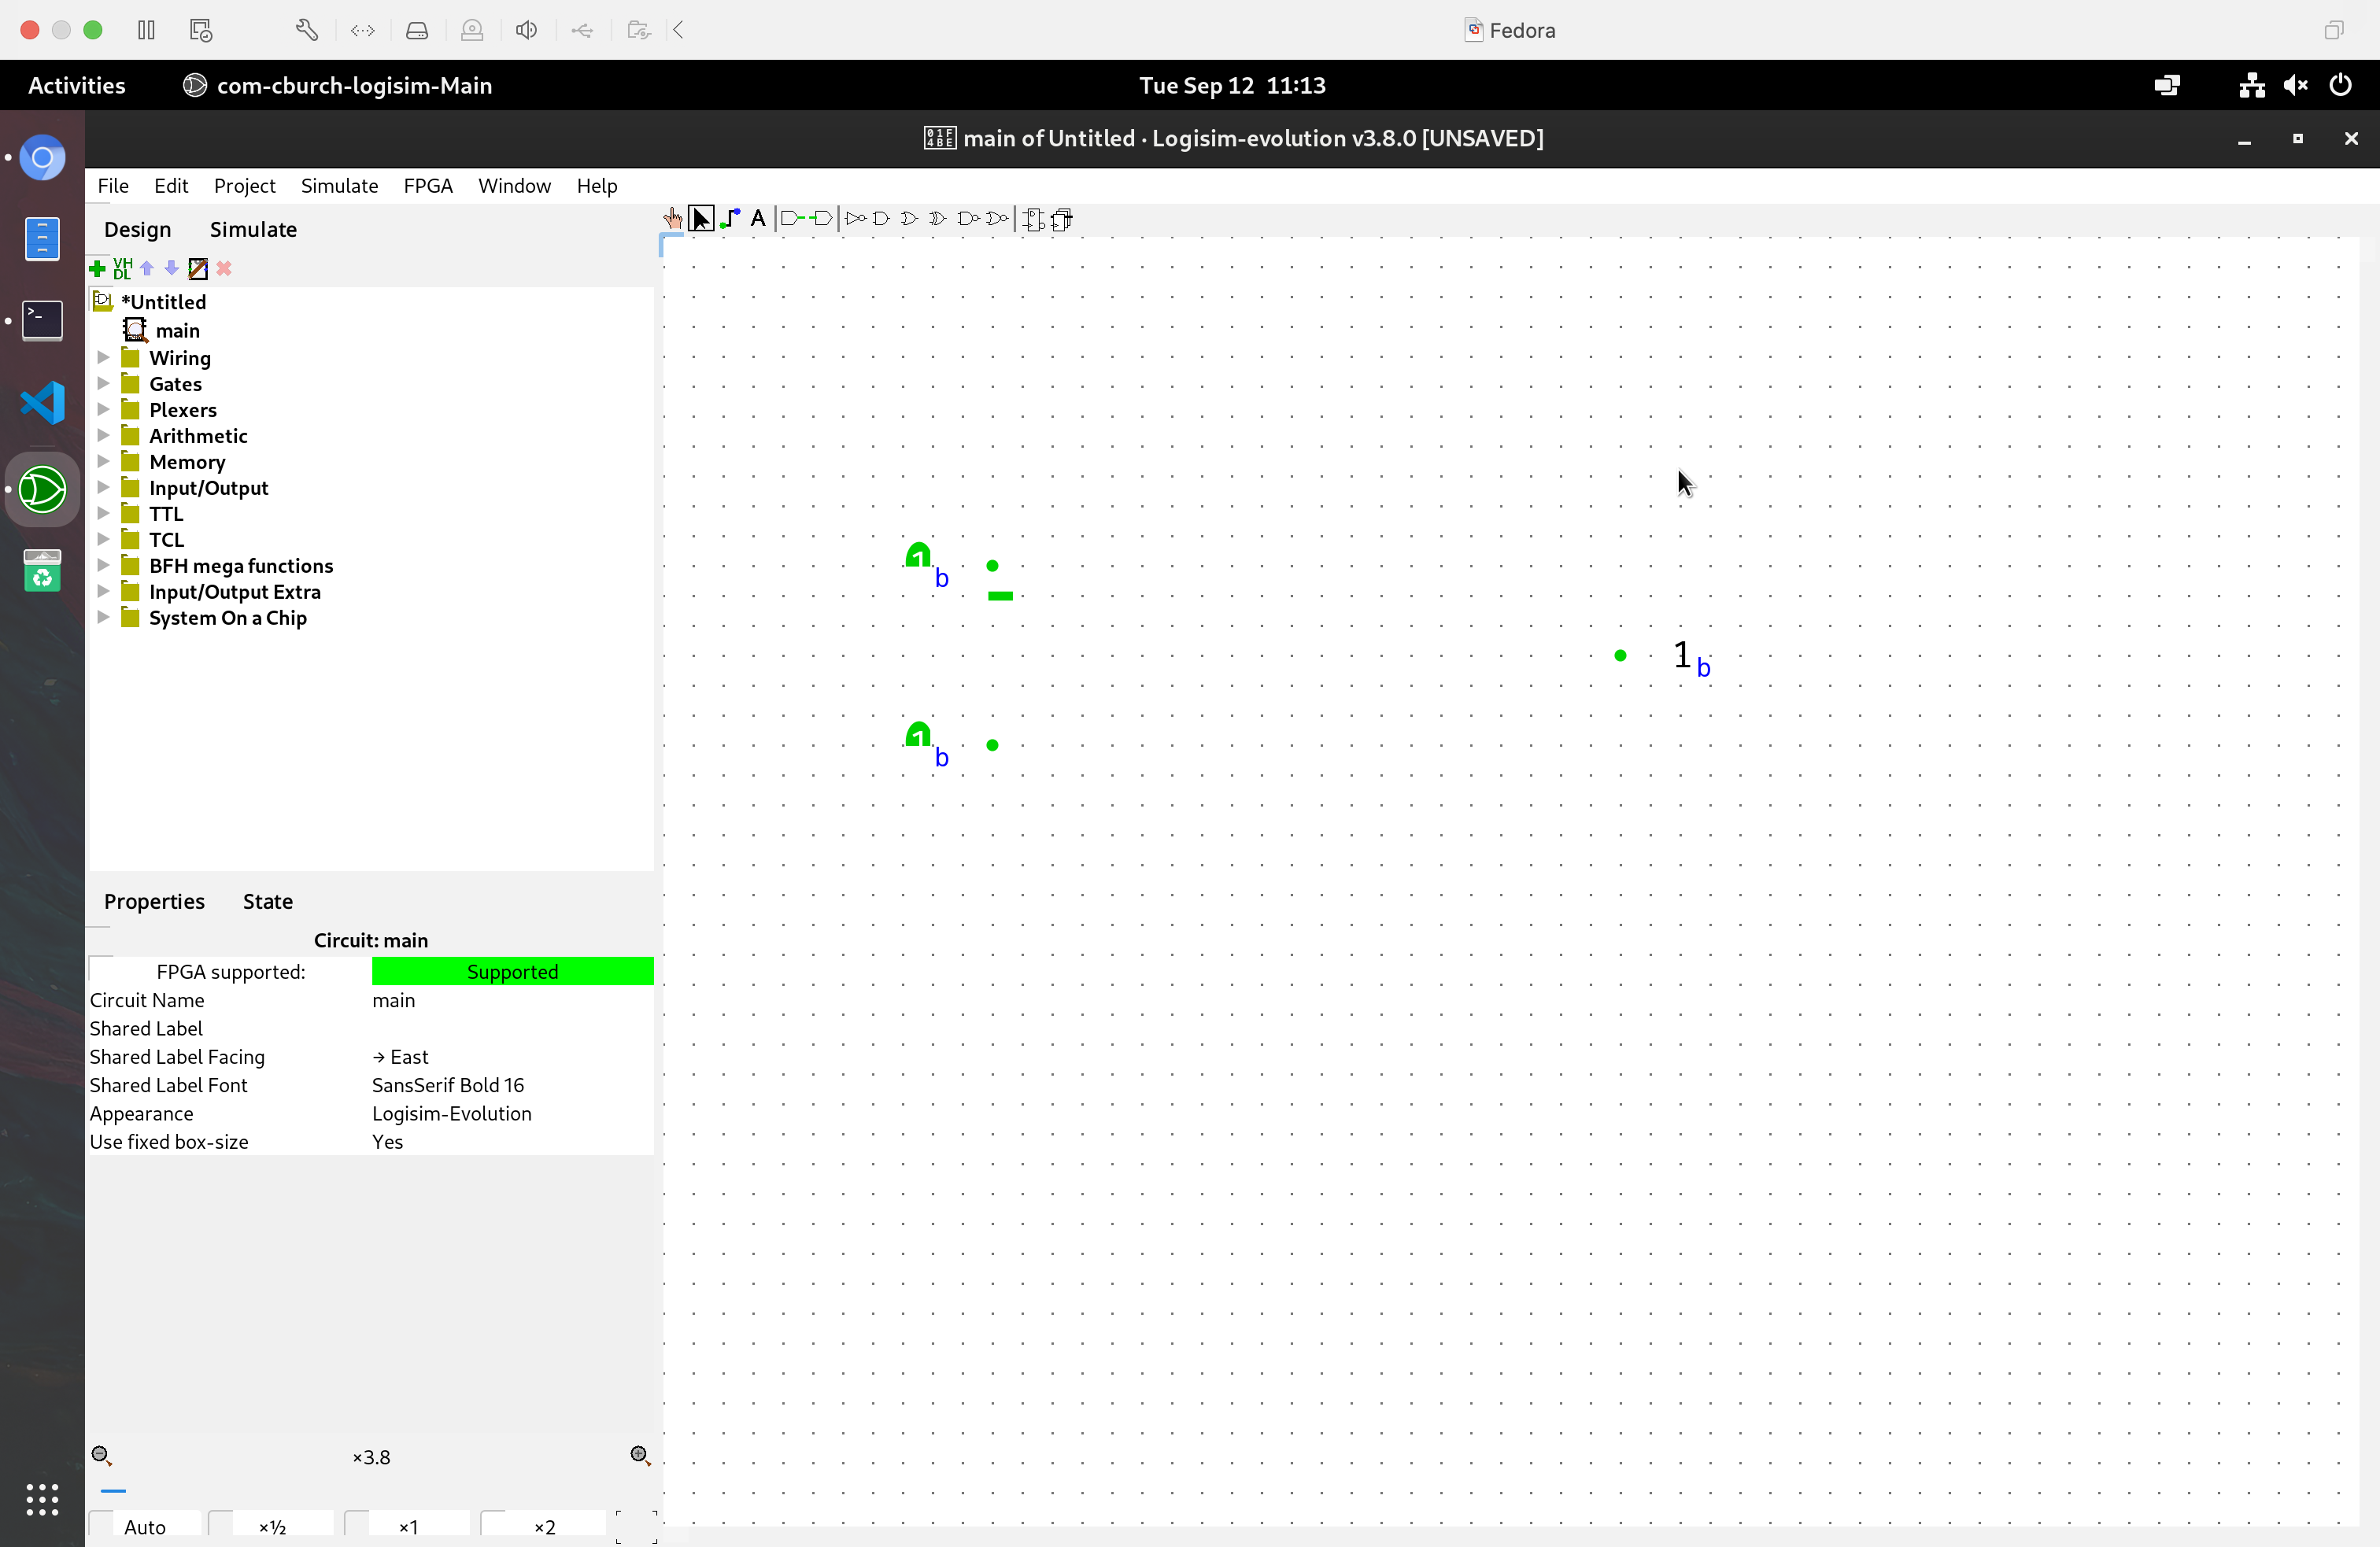
Task: Click the zoom out magnifier icon
Action: tap(101, 1456)
